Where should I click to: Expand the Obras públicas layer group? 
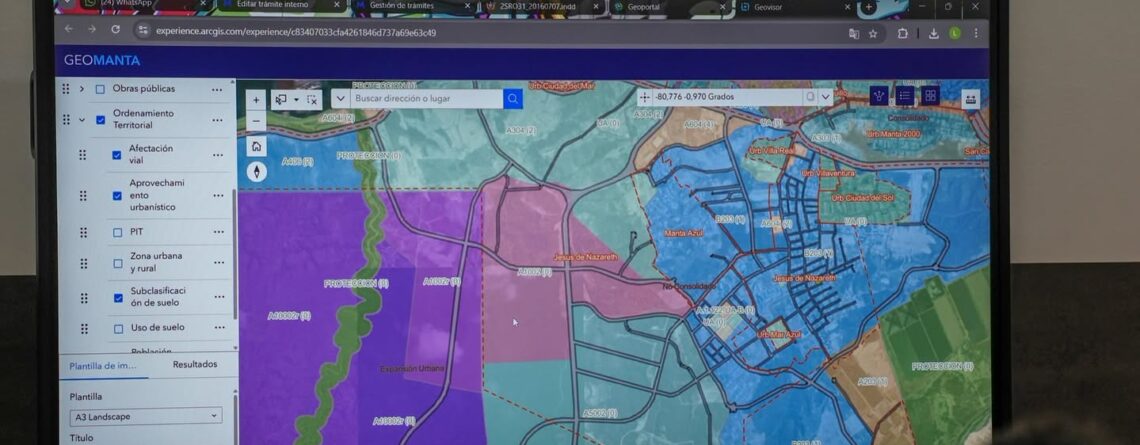click(x=82, y=89)
